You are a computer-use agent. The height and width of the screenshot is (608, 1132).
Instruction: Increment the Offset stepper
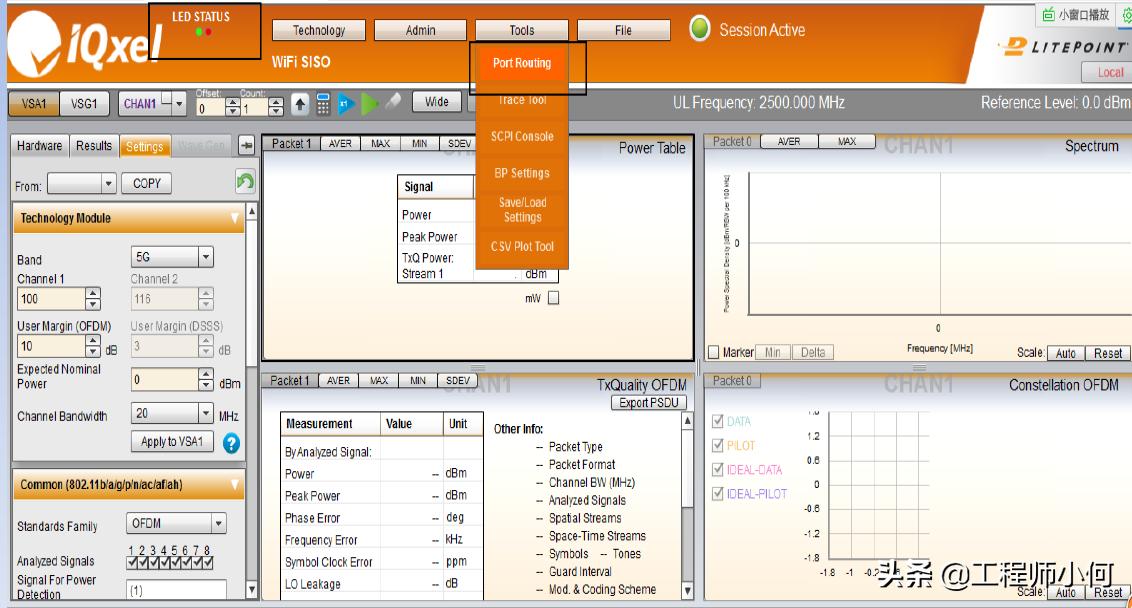(x=233, y=103)
